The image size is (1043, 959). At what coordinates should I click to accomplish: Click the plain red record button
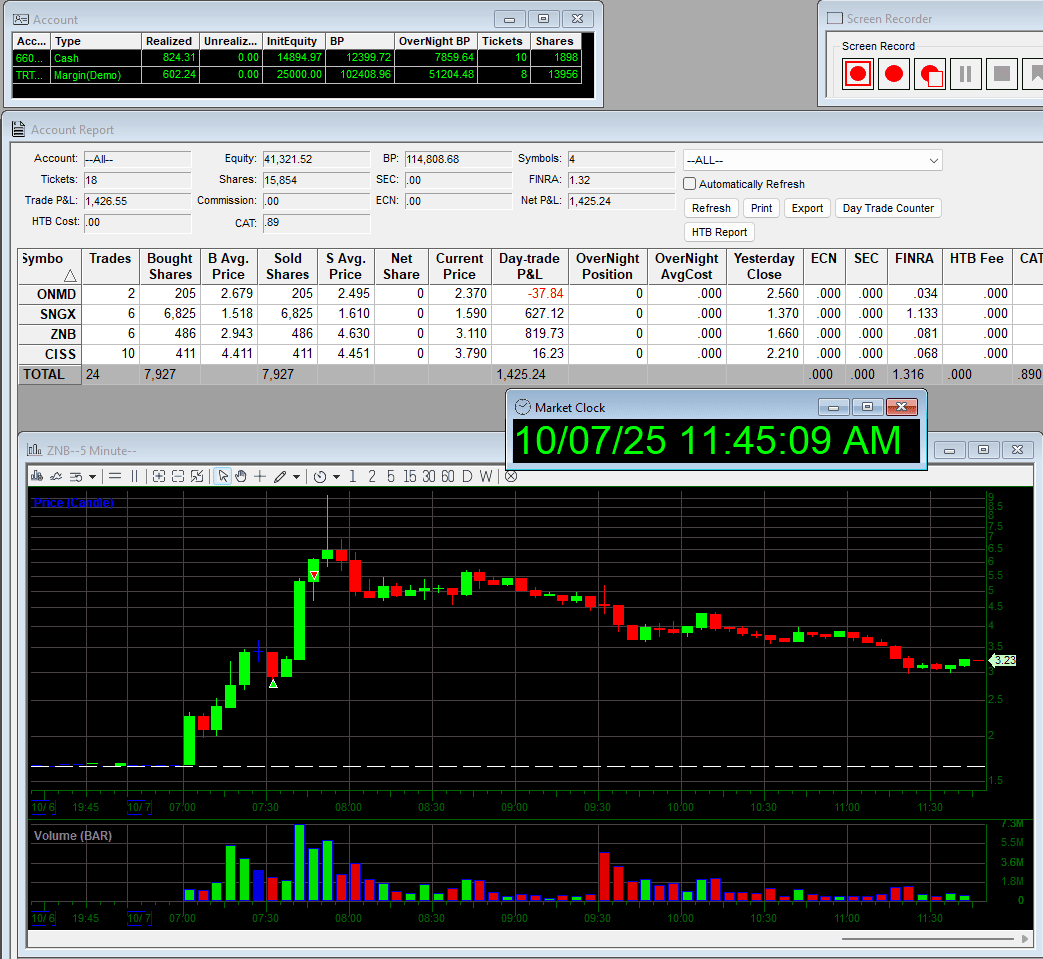(x=894, y=73)
